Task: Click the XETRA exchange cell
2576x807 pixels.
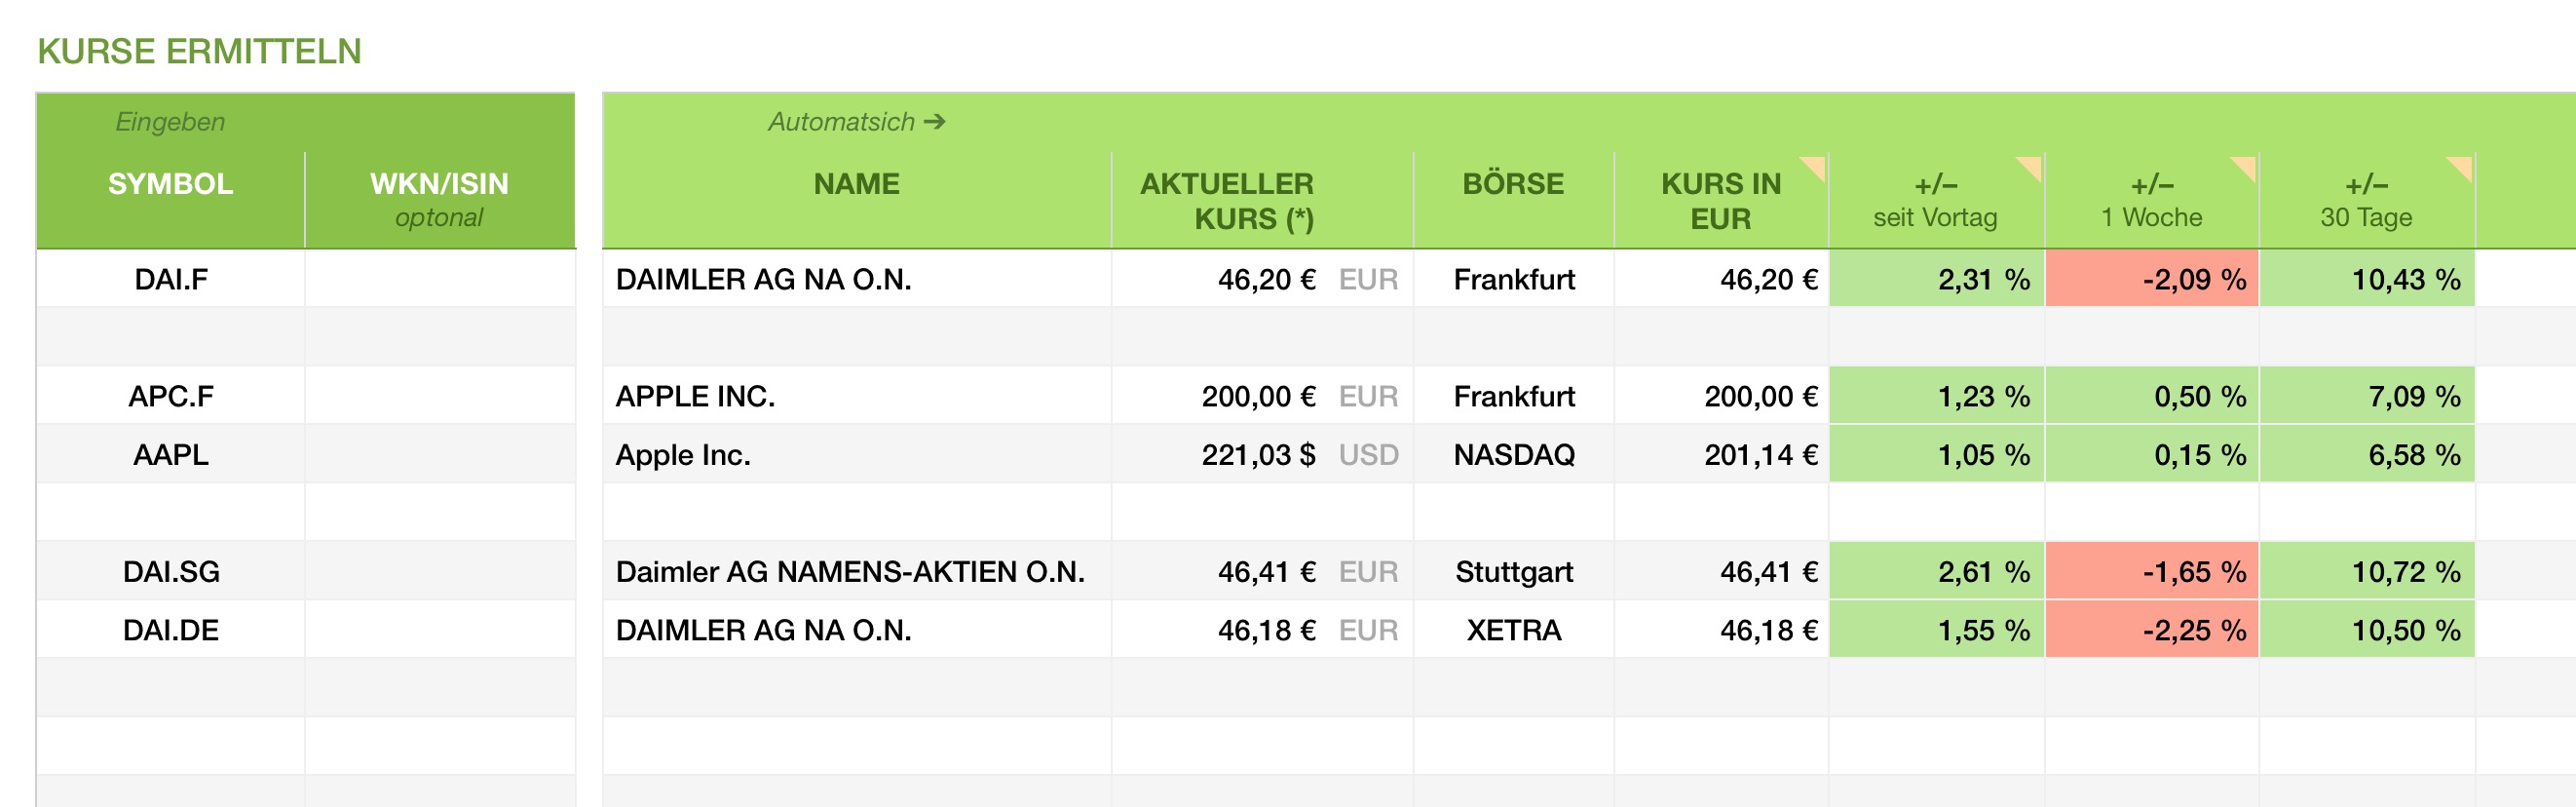Action: [x=1513, y=630]
